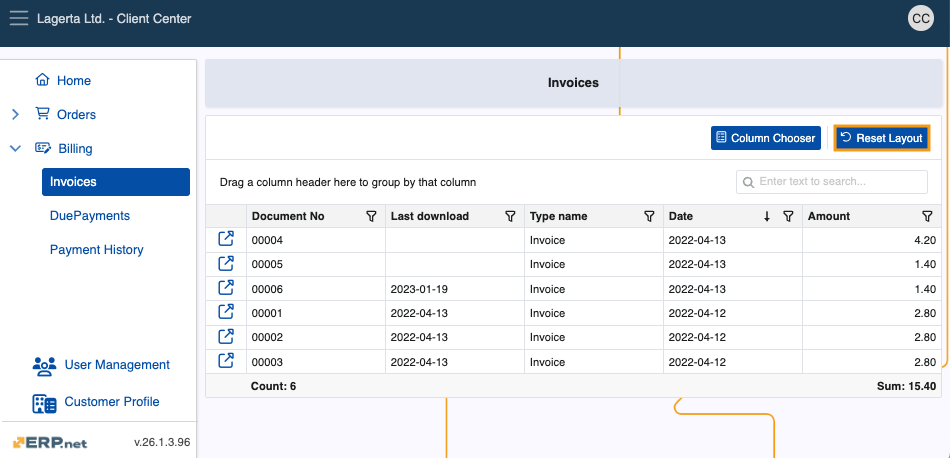The height and width of the screenshot is (458, 950).
Task: Sort by Type name header
Action: (558, 216)
